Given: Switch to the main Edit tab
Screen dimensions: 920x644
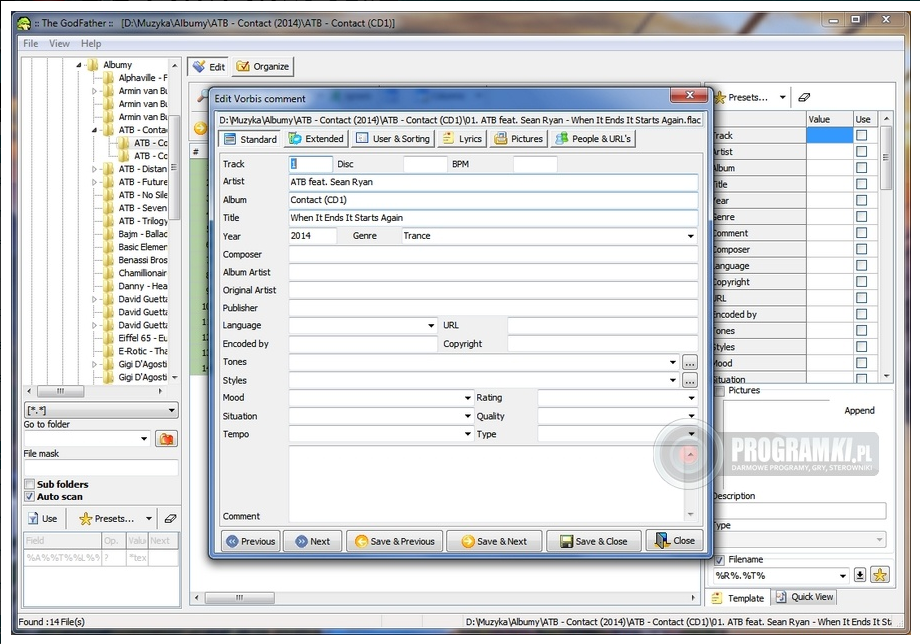Looking at the screenshot, I should (x=209, y=66).
